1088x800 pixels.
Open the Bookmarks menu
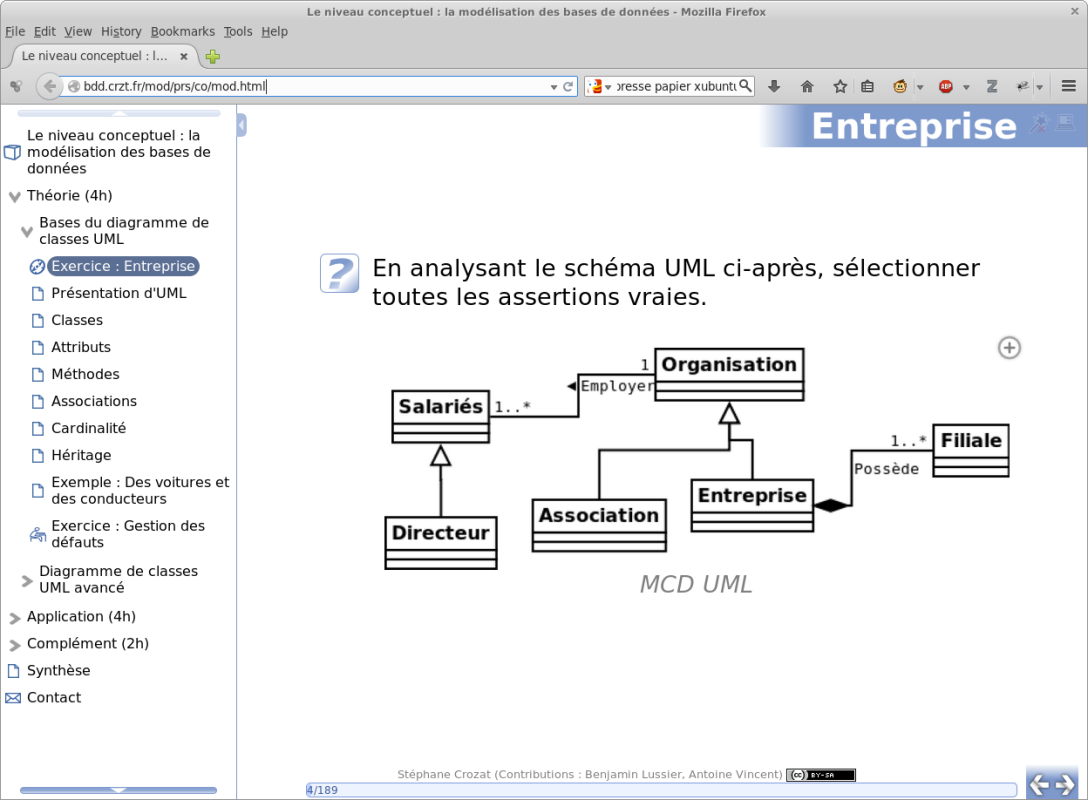(182, 31)
